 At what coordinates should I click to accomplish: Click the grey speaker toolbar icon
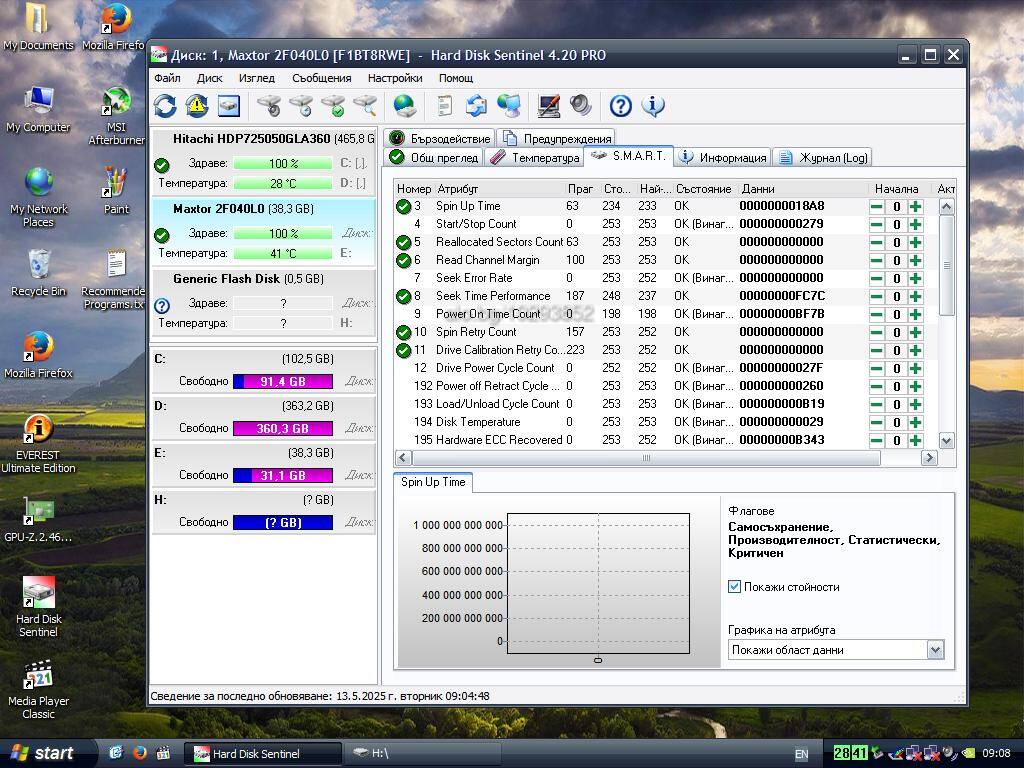580,106
